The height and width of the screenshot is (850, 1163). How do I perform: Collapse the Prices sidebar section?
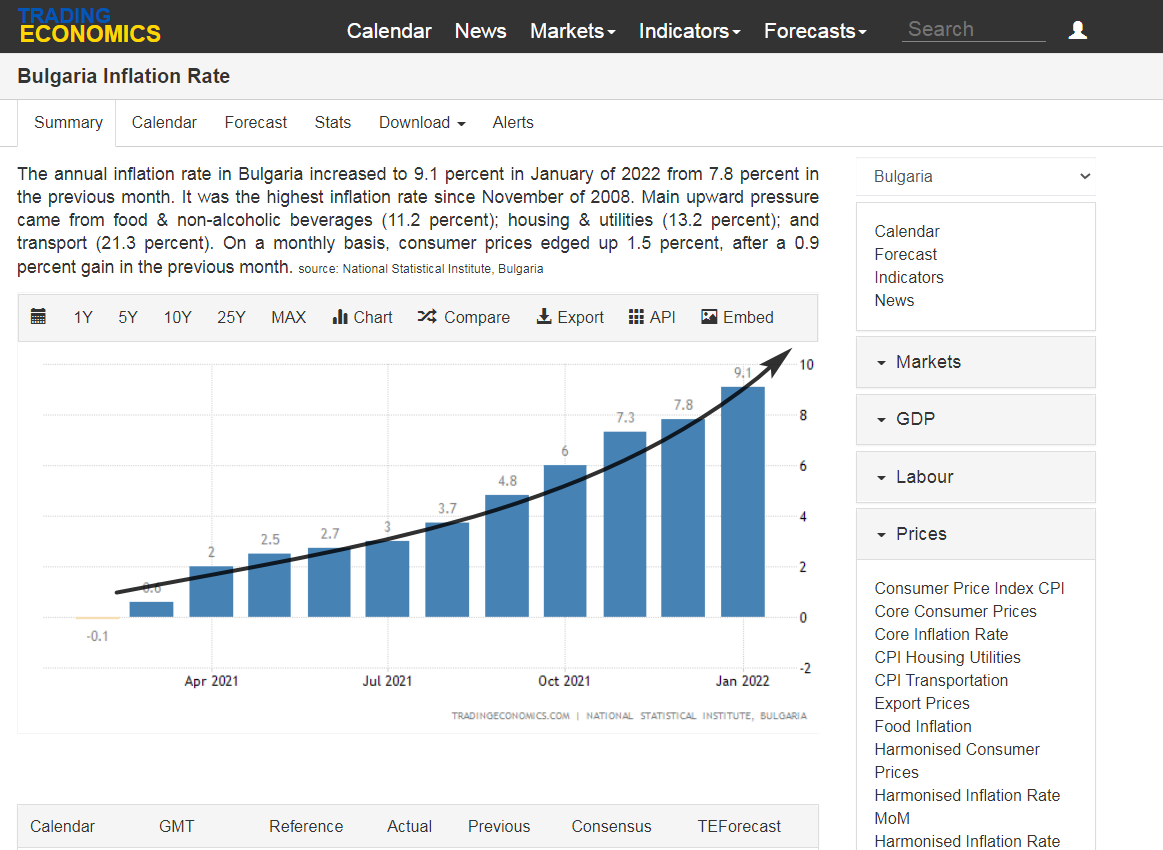(x=975, y=534)
